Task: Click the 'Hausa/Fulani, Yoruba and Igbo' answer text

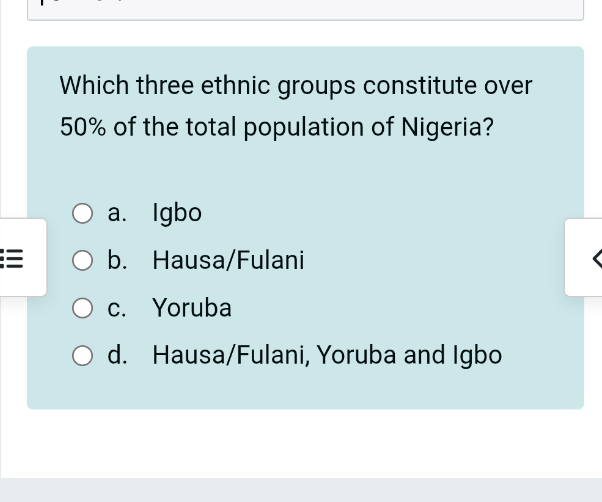Action: [x=327, y=355]
